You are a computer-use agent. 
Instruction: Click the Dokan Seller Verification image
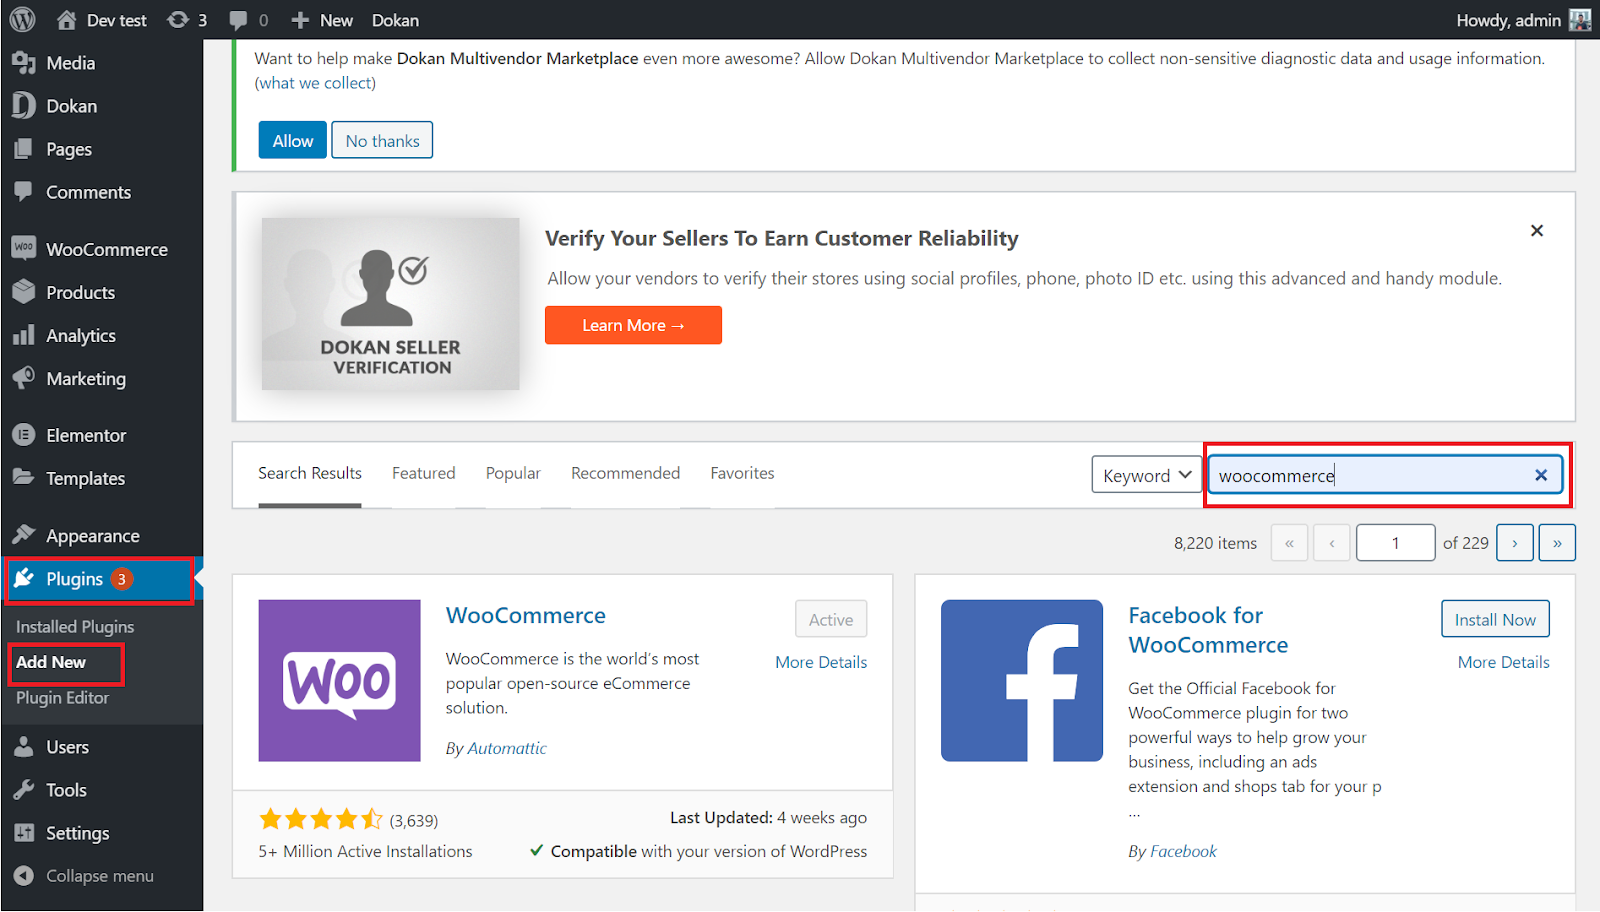point(391,304)
